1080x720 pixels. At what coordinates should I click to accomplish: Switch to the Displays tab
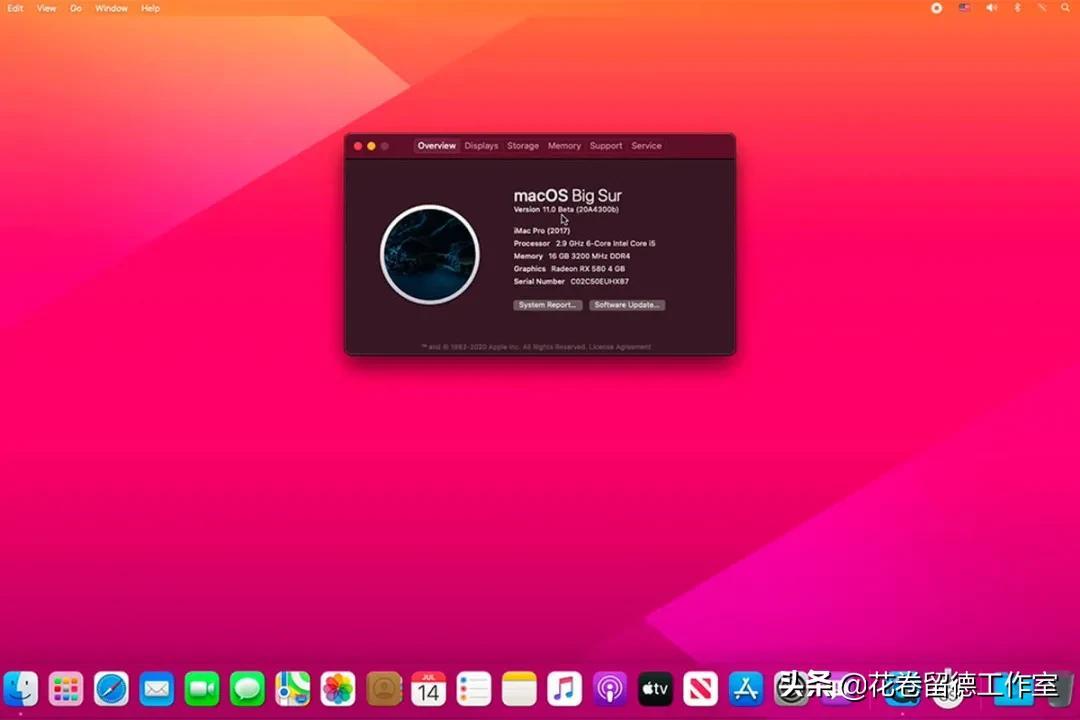coord(481,146)
